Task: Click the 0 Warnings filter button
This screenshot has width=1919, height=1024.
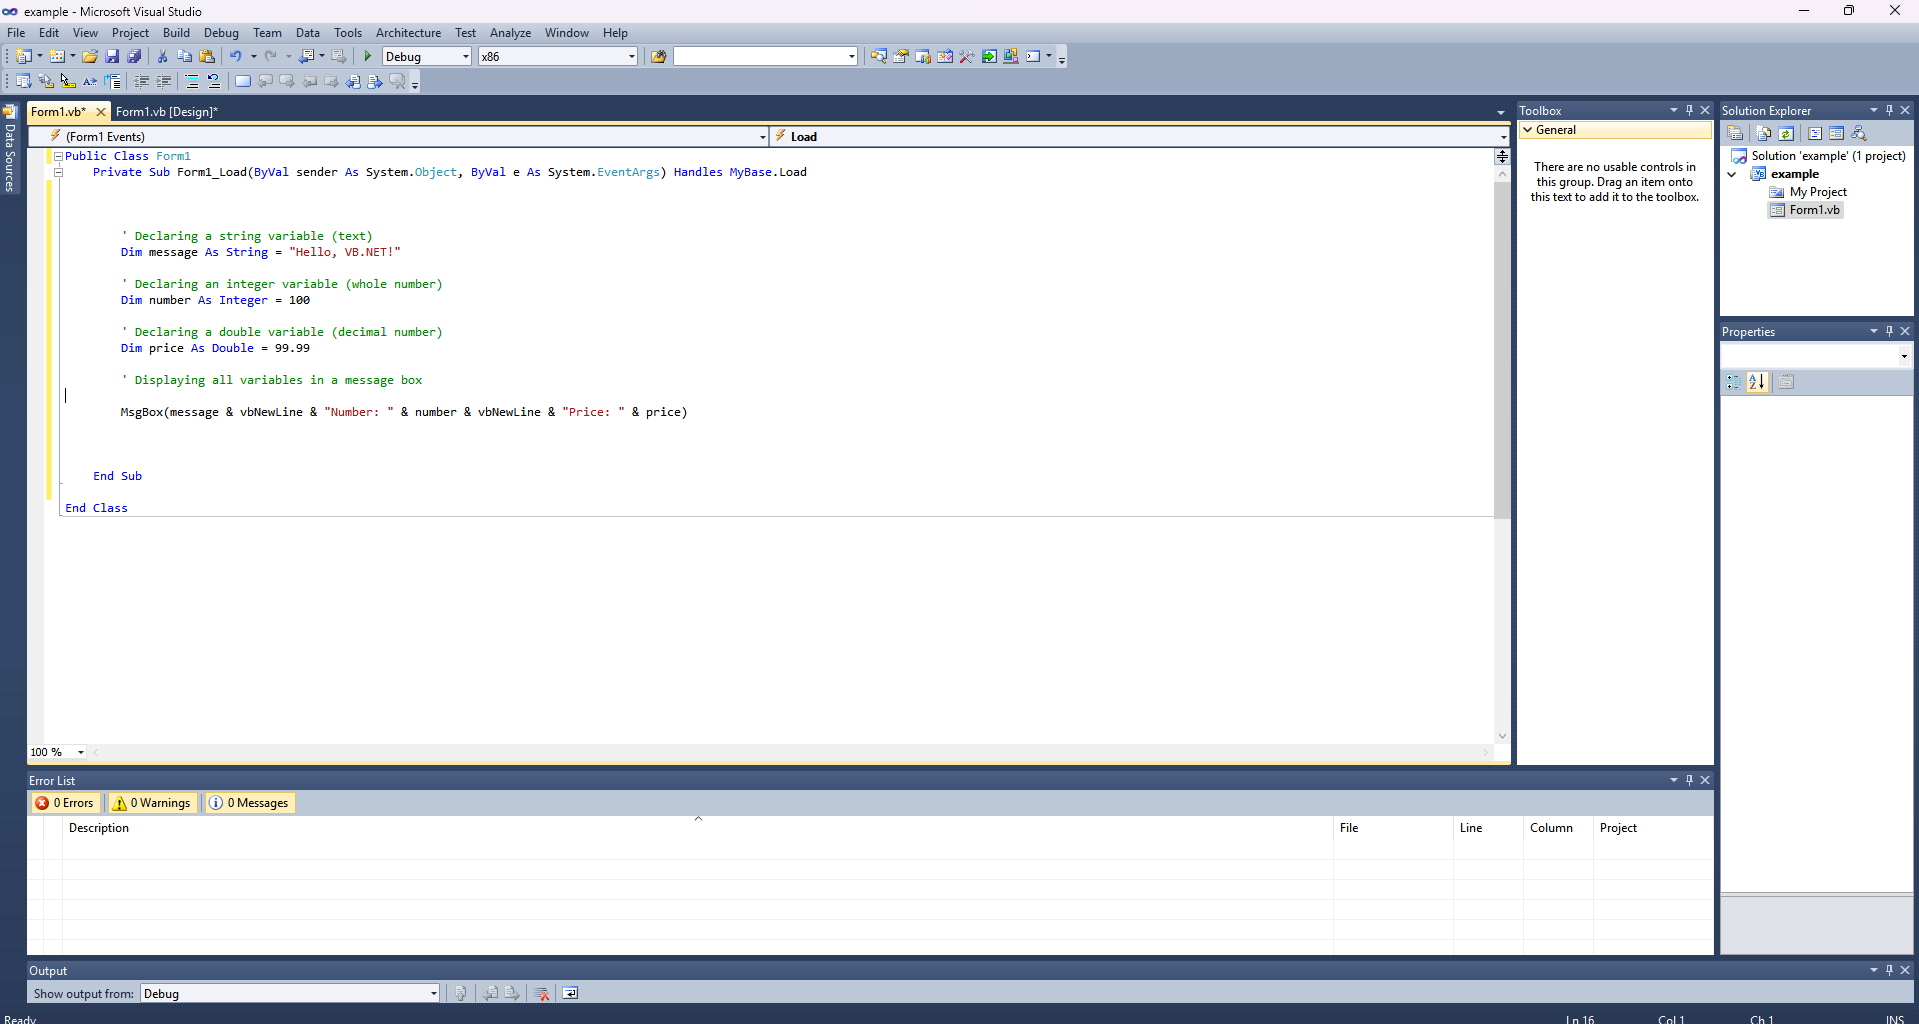Action: [x=151, y=802]
